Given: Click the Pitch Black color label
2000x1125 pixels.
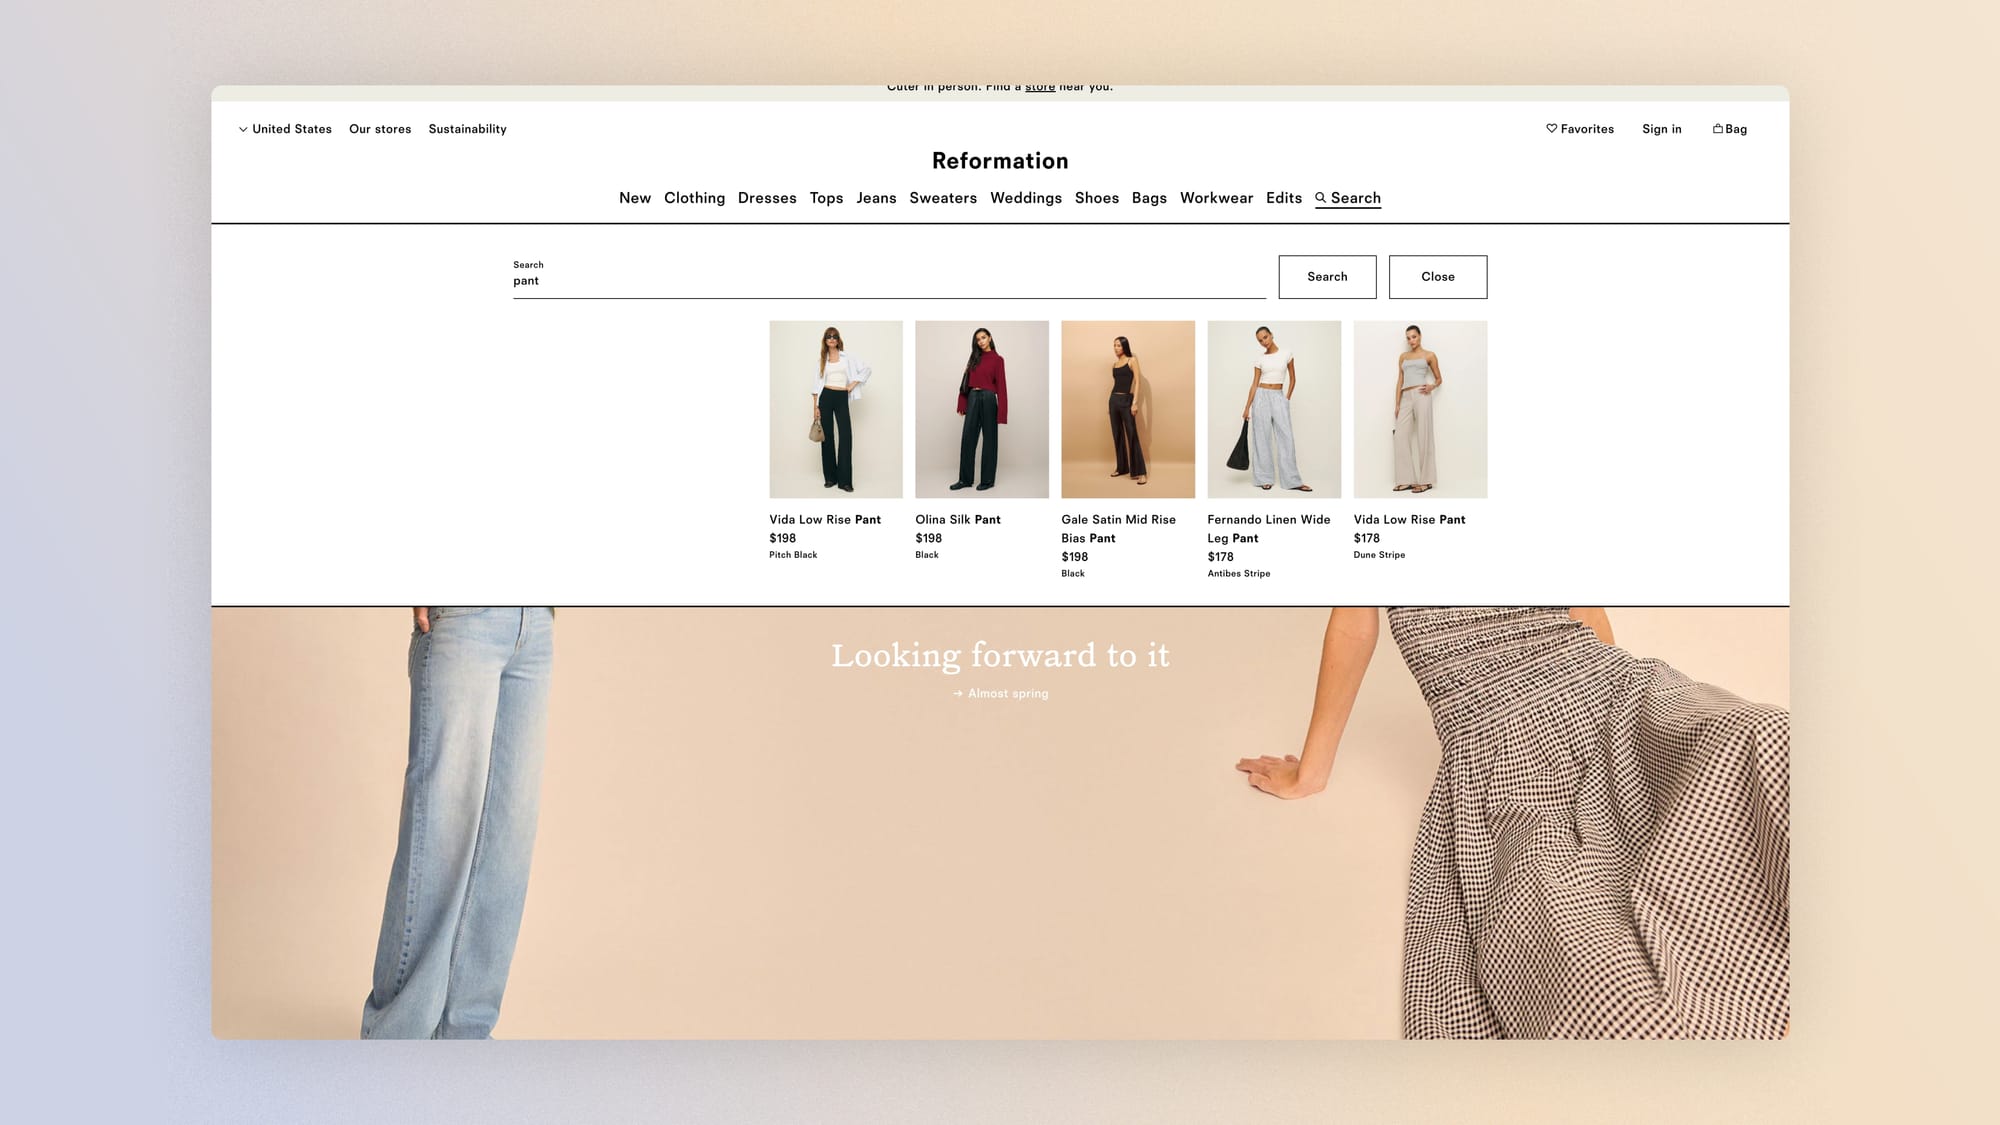Looking at the screenshot, I should pyautogui.click(x=793, y=555).
